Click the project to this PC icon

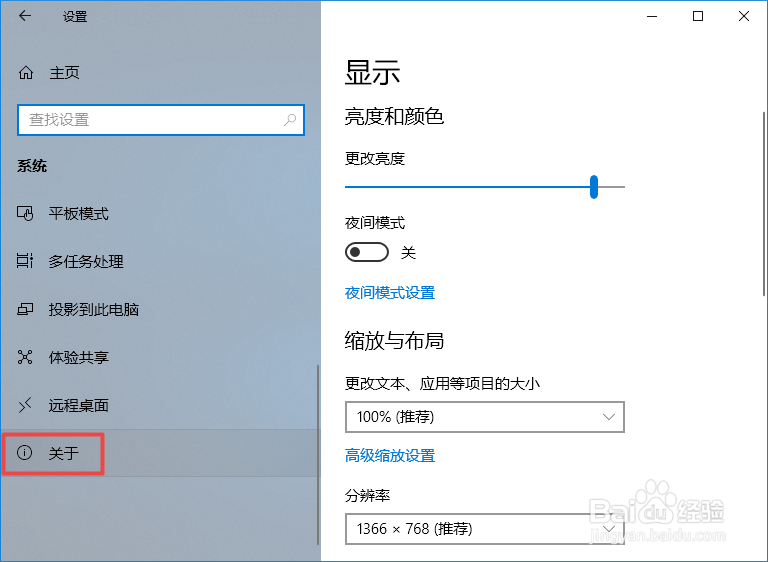pos(25,309)
